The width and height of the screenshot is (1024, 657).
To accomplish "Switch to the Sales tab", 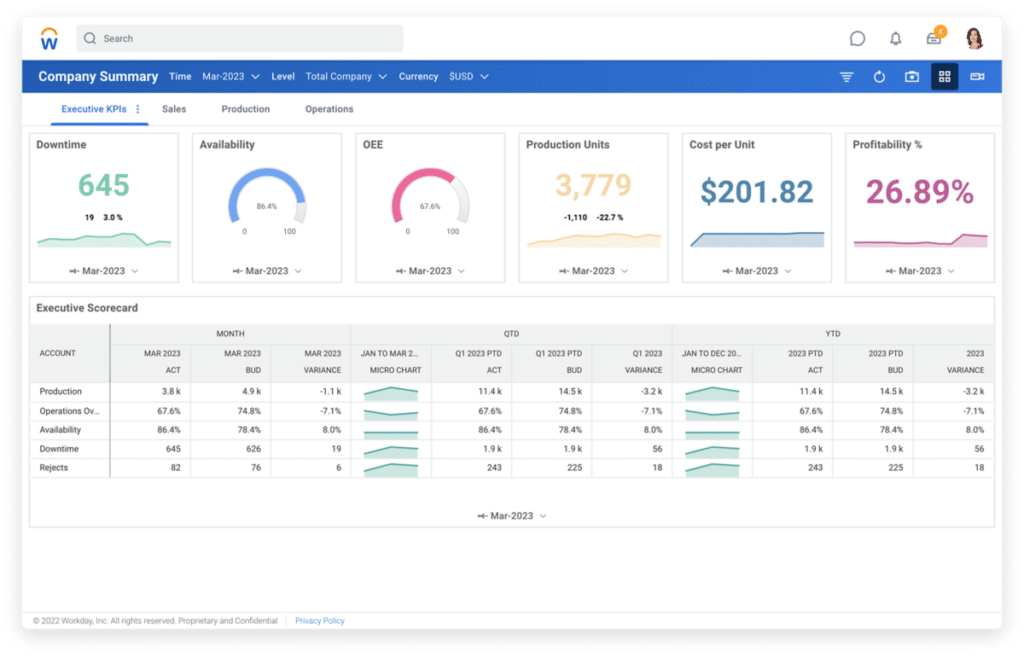I will click(x=174, y=109).
